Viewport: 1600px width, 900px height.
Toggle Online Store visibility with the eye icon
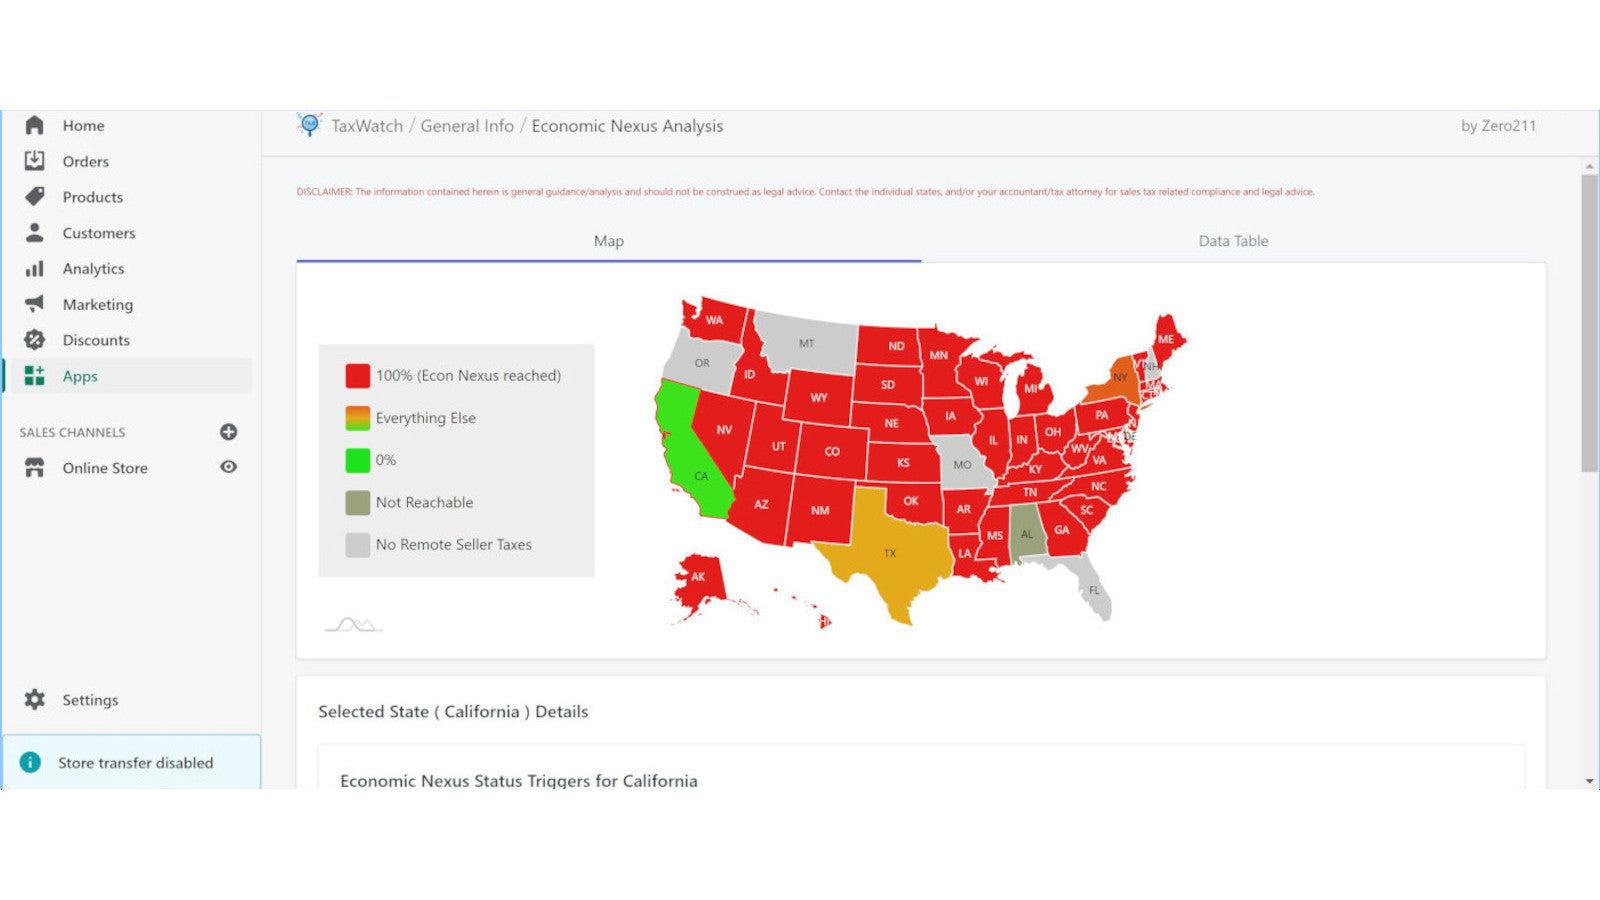pyautogui.click(x=230, y=467)
